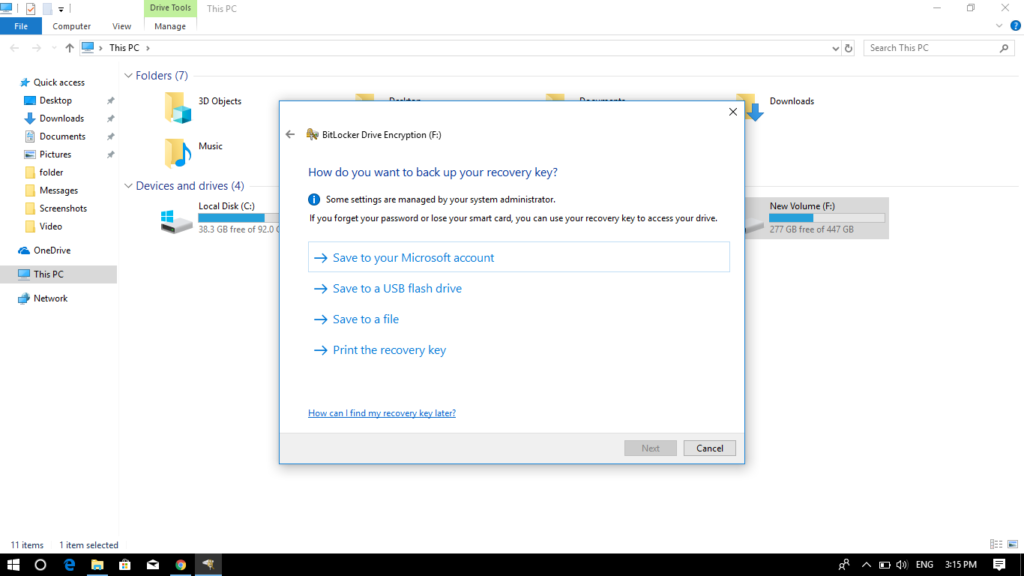Choose Print the recovery key
The height and width of the screenshot is (576, 1024).
379,350
